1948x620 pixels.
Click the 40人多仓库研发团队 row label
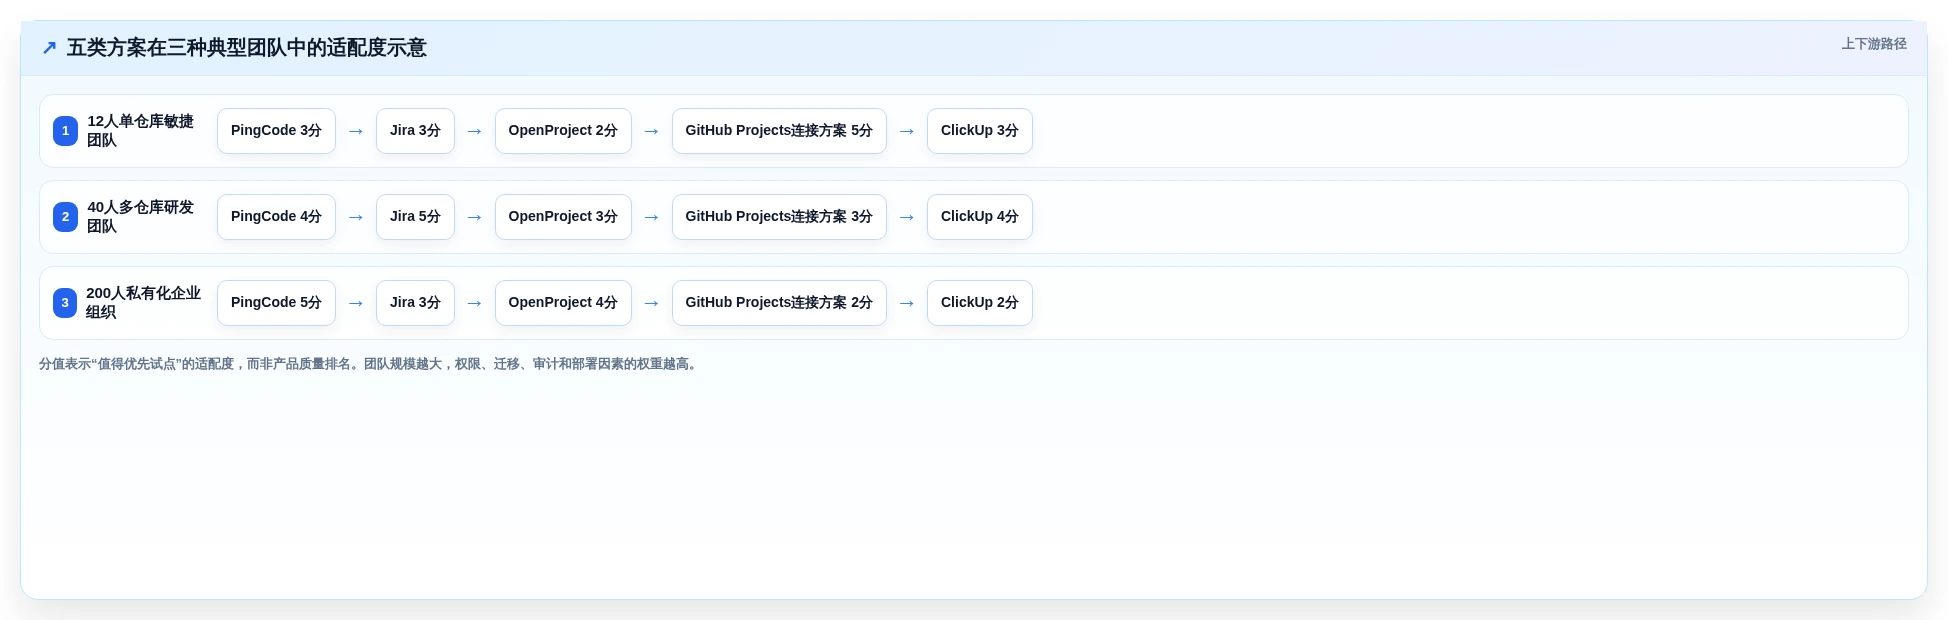click(x=141, y=217)
